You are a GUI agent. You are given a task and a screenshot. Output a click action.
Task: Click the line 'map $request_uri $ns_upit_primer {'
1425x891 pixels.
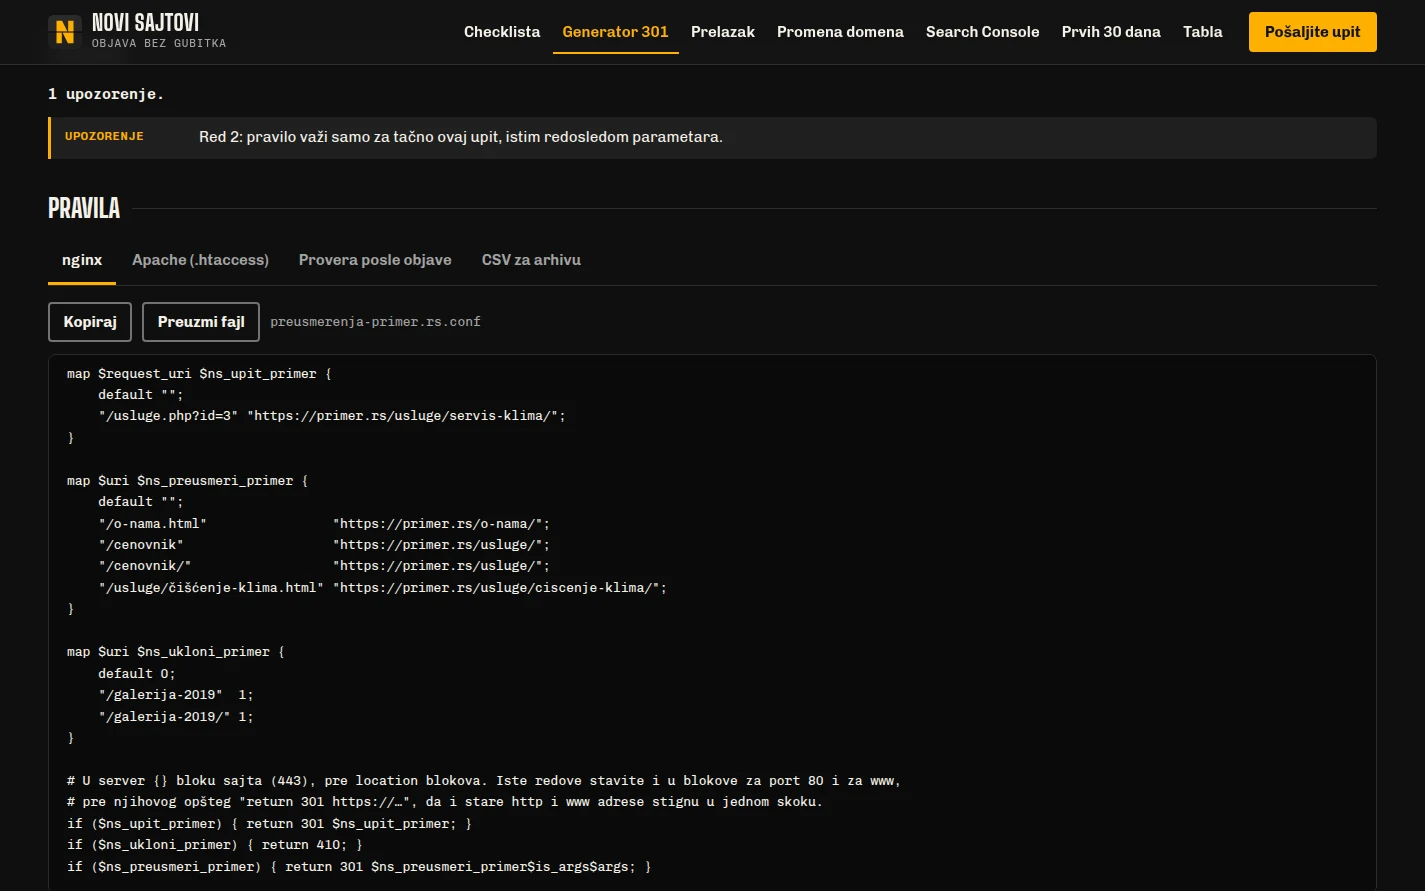[x=199, y=374]
